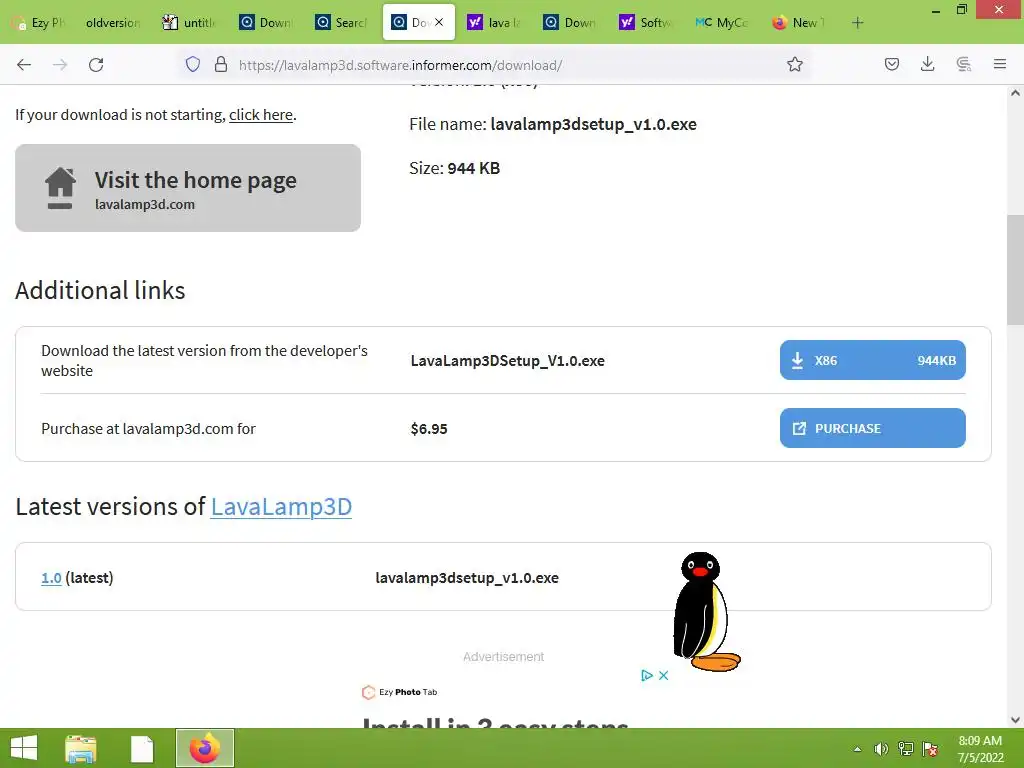The height and width of the screenshot is (768, 1024).
Task: Click scrollbar up arrow
Action: click(1015, 93)
